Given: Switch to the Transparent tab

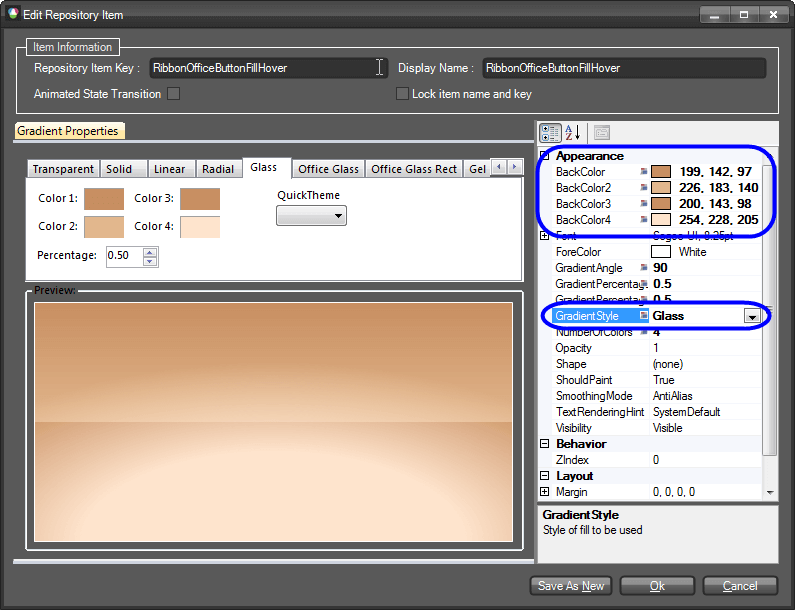Looking at the screenshot, I should (63, 169).
